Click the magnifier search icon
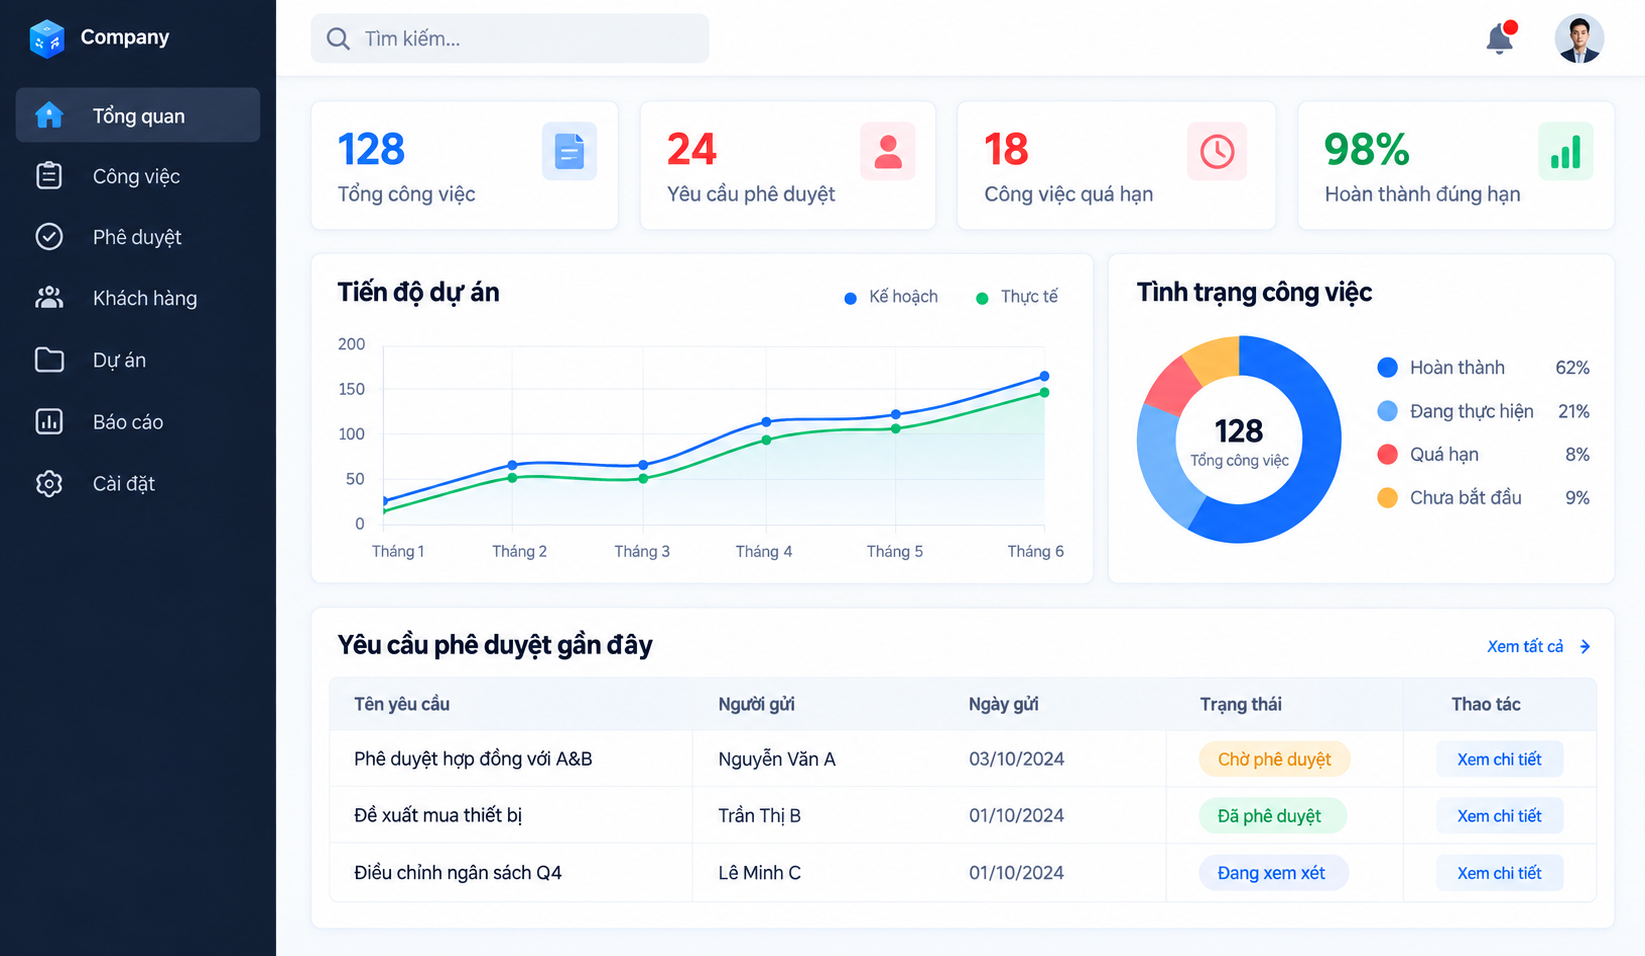This screenshot has height=956, width=1645. point(338,39)
